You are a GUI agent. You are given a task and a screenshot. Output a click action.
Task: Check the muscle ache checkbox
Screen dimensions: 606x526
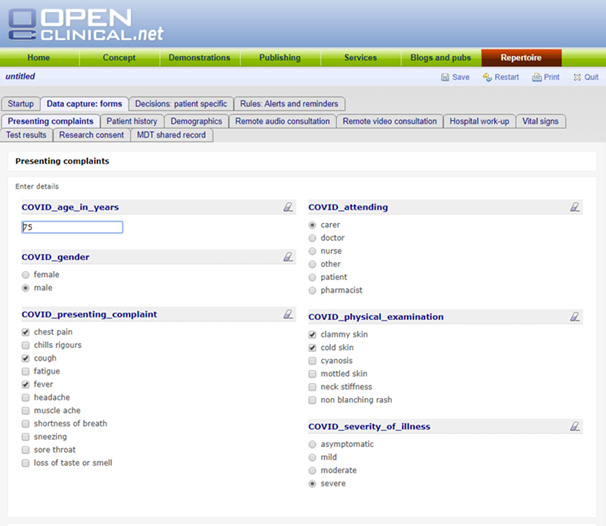coord(26,410)
